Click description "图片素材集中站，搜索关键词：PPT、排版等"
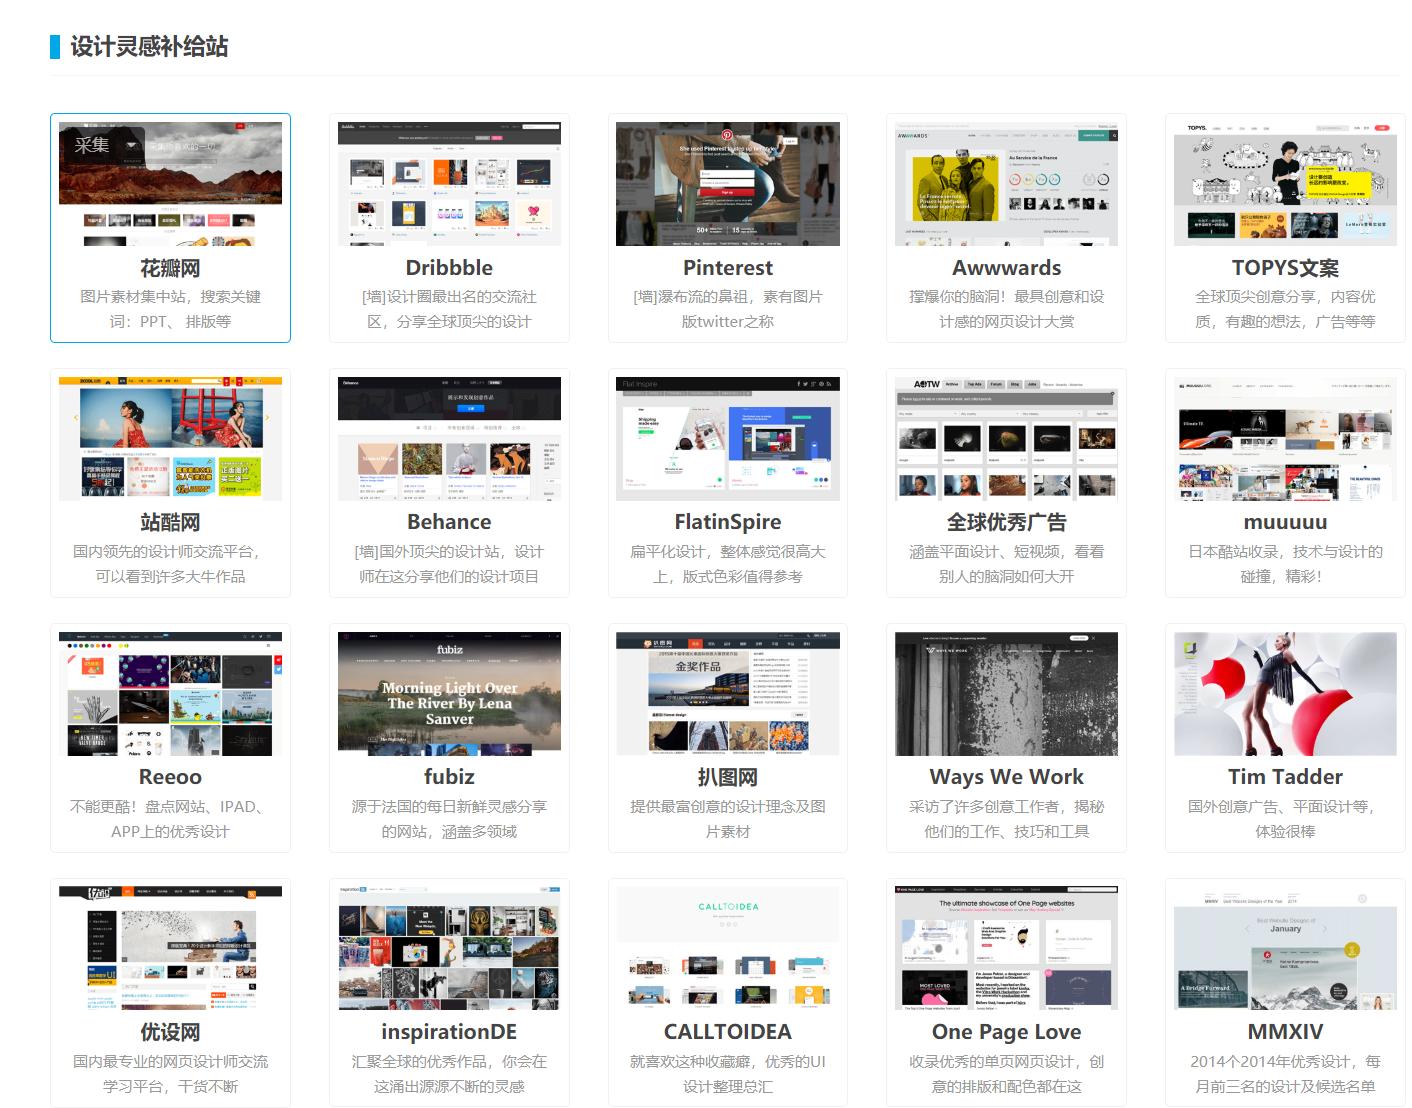 point(170,309)
